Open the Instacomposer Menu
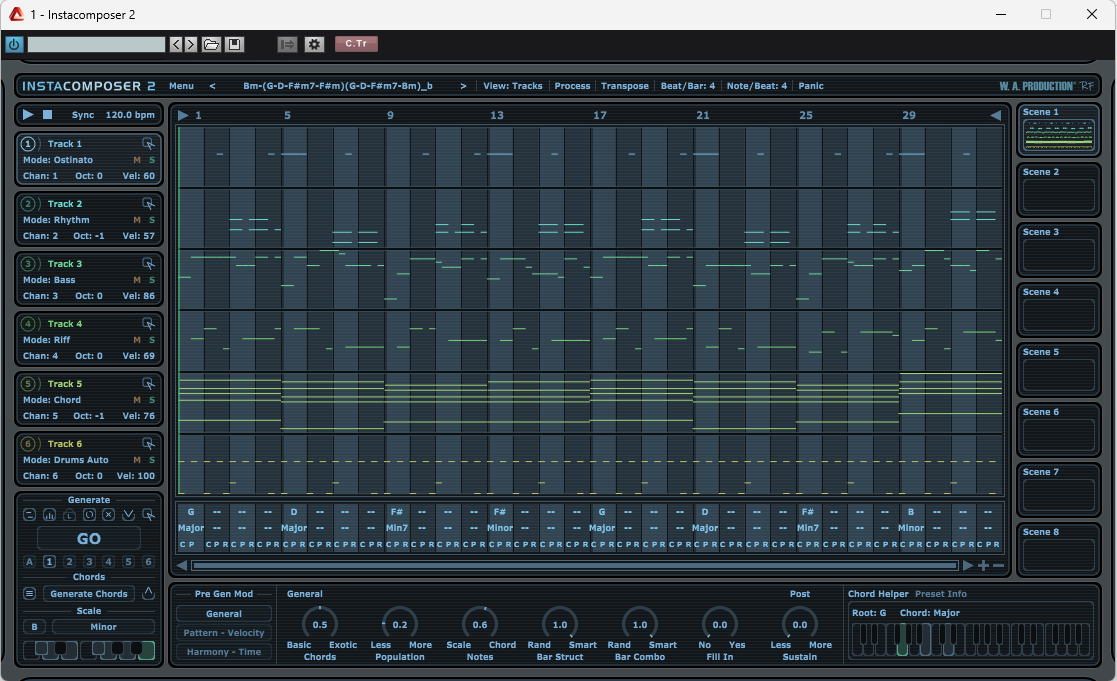 point(181,85)
